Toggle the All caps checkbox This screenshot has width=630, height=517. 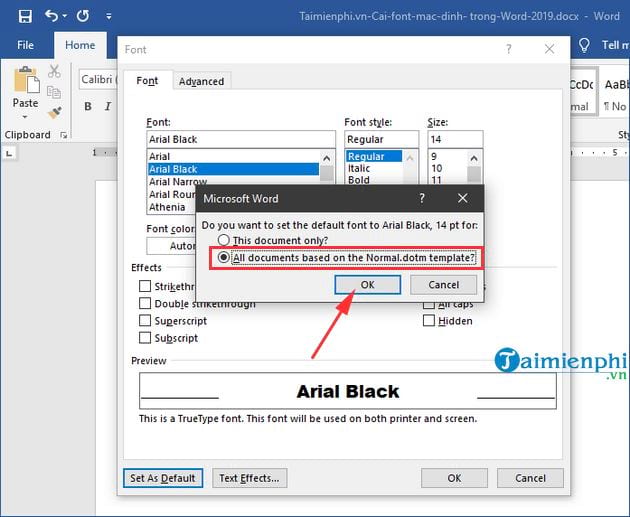tap(429, 304)
